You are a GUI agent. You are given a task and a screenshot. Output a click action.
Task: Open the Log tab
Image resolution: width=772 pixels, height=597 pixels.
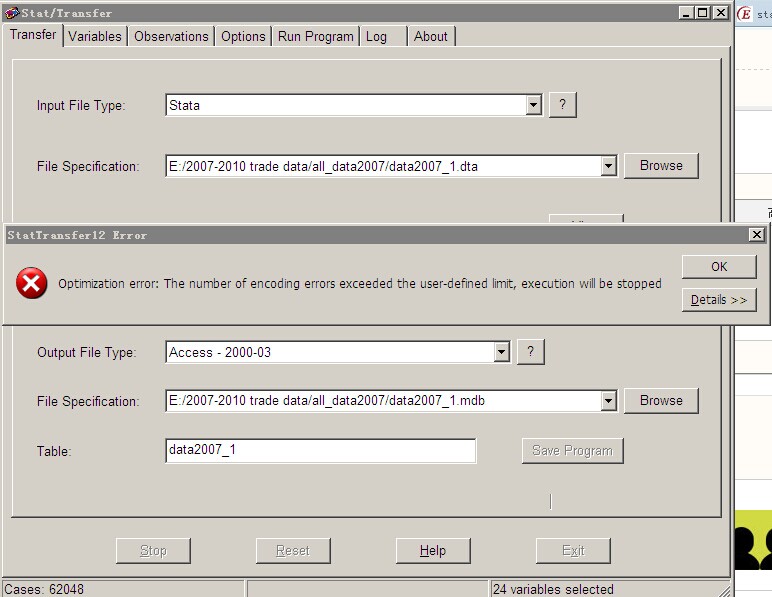coord(383,36)
